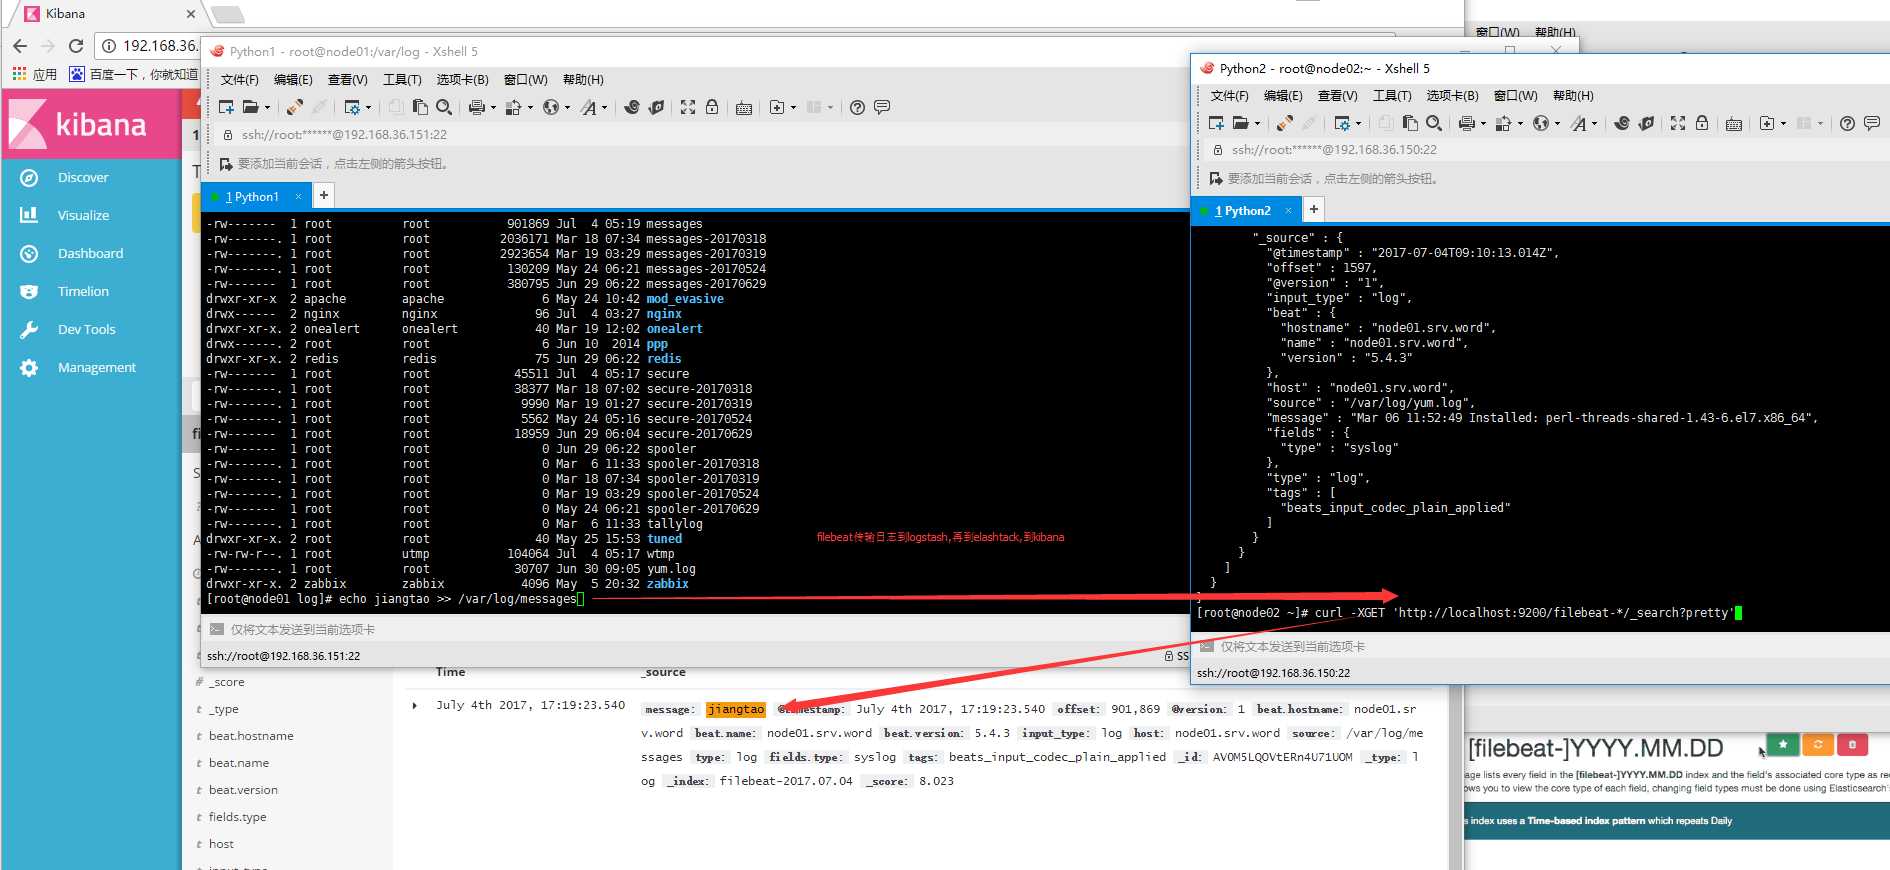Click Open session folder icon in Python1 window
This screenshot has width=1890, height=870.
[250, 107]
